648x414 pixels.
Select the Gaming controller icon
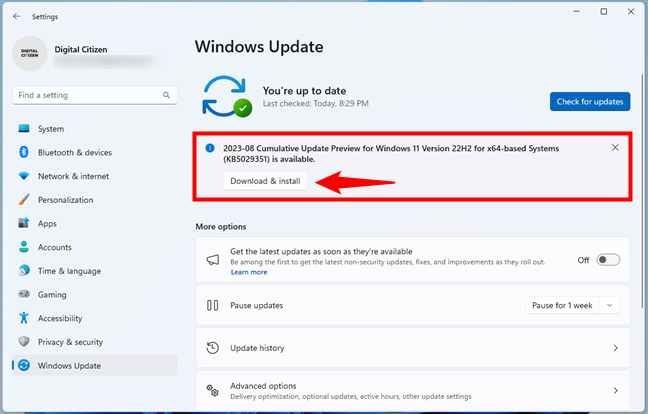pos(24,294)
